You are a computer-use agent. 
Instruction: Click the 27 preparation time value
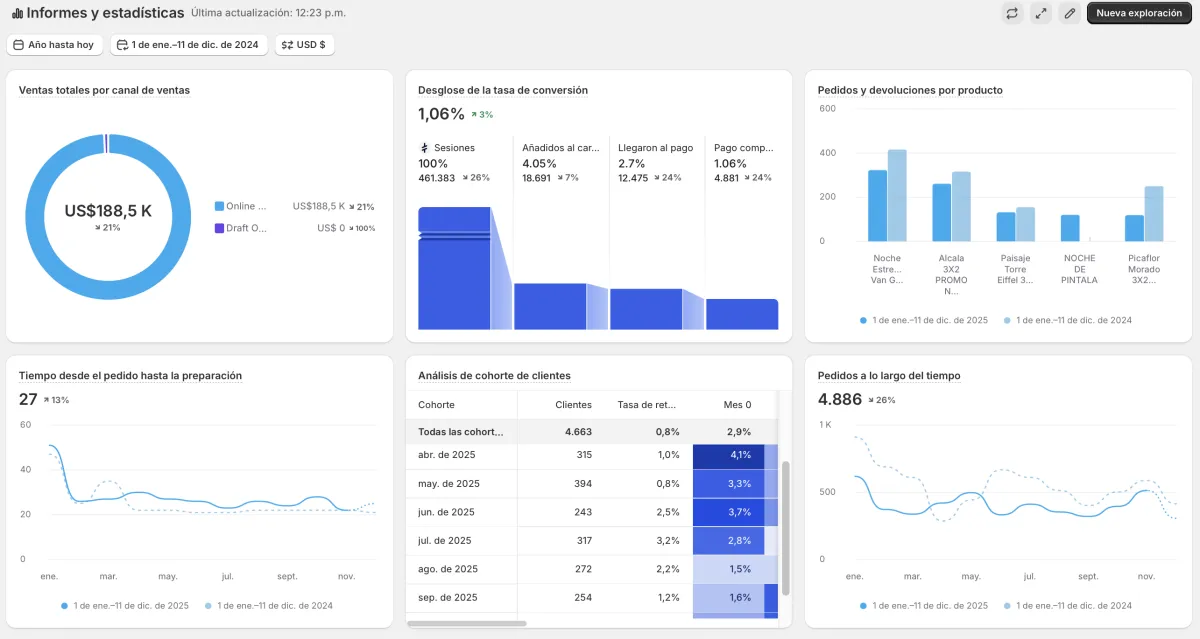click(28, 399)
